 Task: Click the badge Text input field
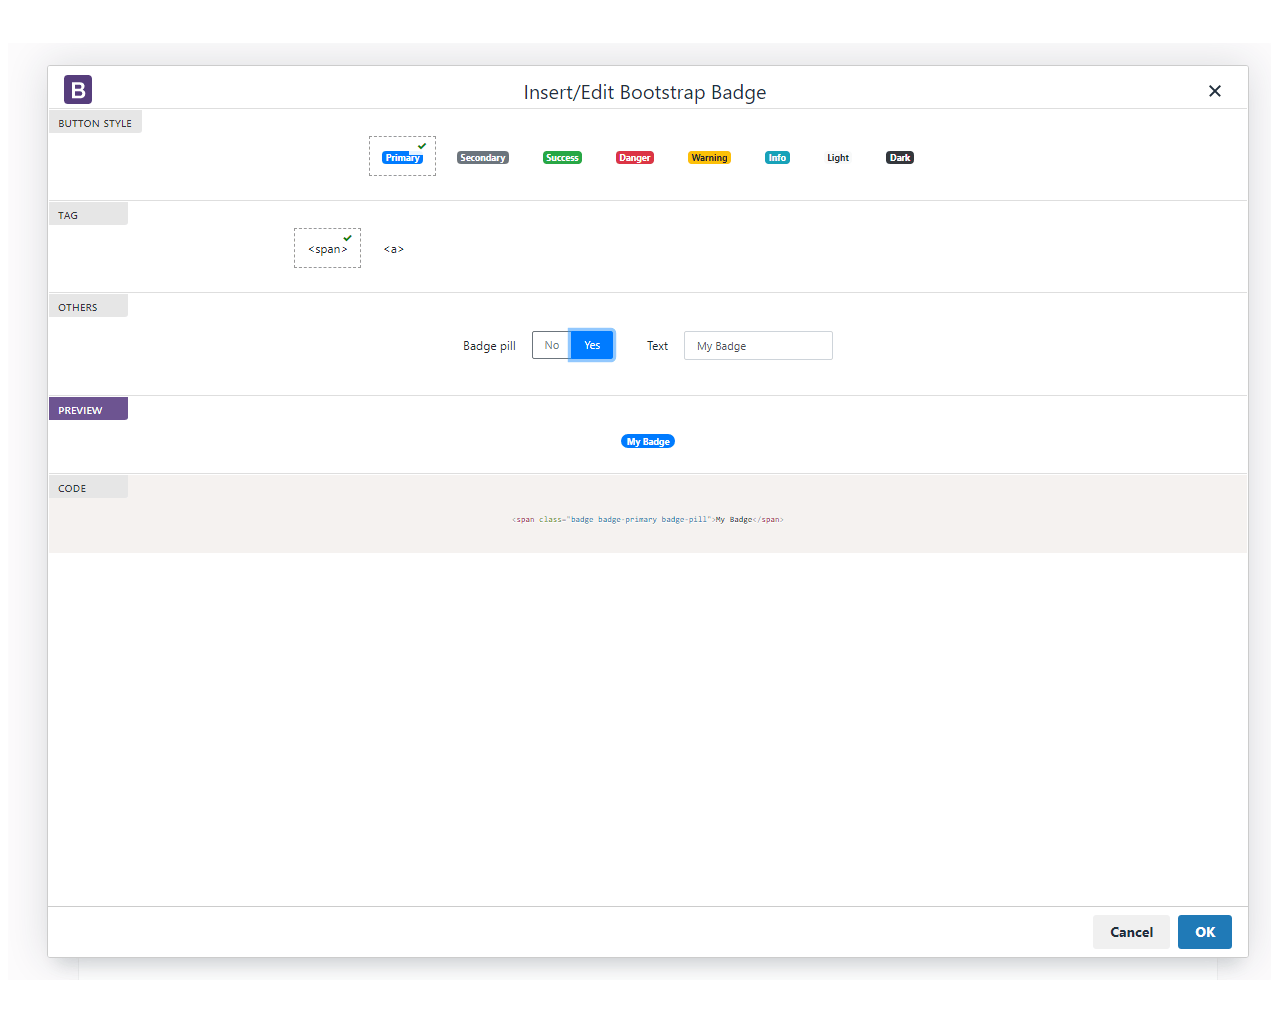pyautogui.click(x=758, y=346)
